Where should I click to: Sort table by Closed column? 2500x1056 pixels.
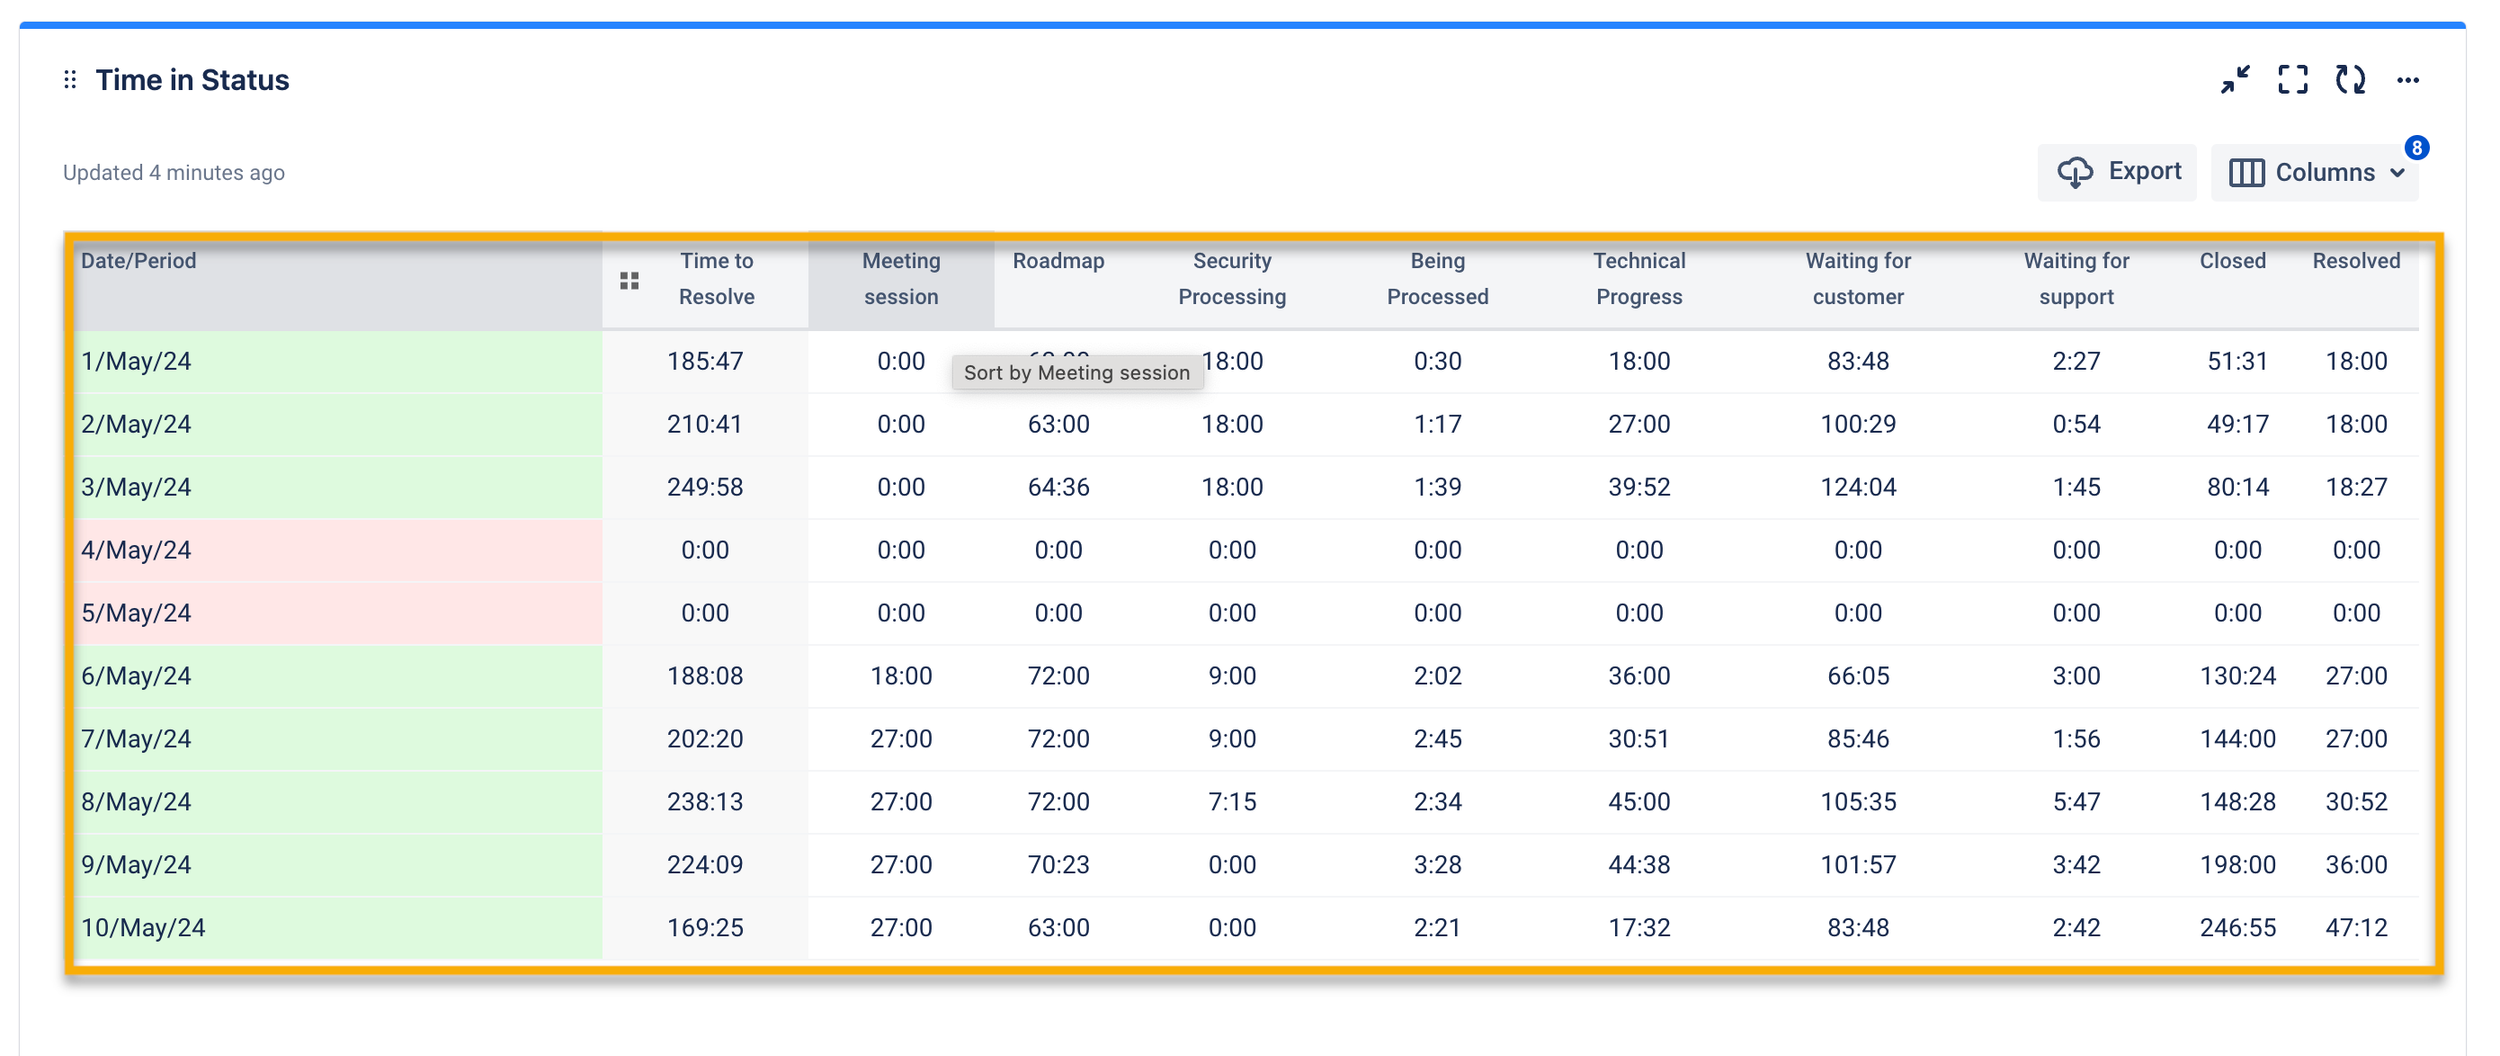coord(2232,261)
